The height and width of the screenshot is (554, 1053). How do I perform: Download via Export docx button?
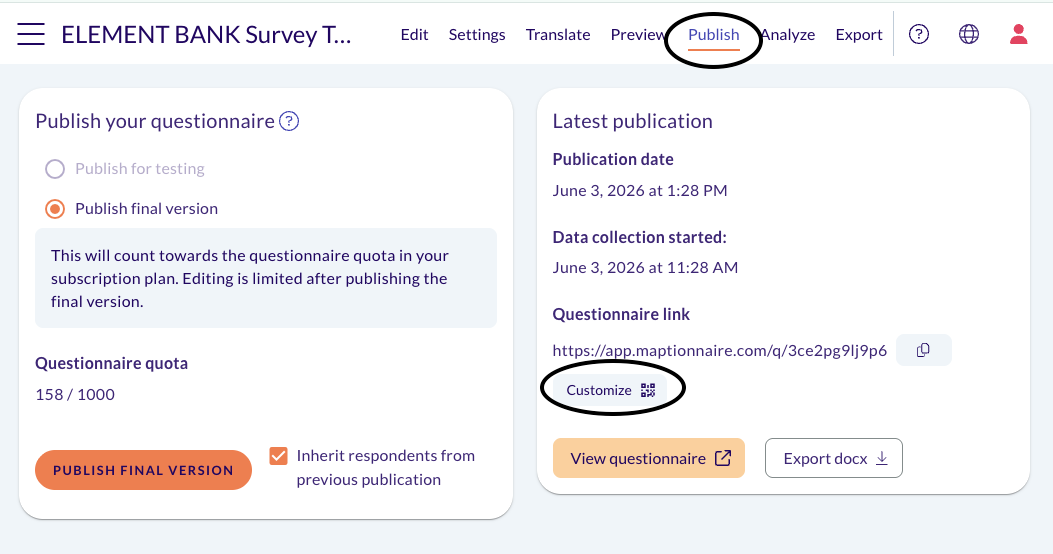833,458
